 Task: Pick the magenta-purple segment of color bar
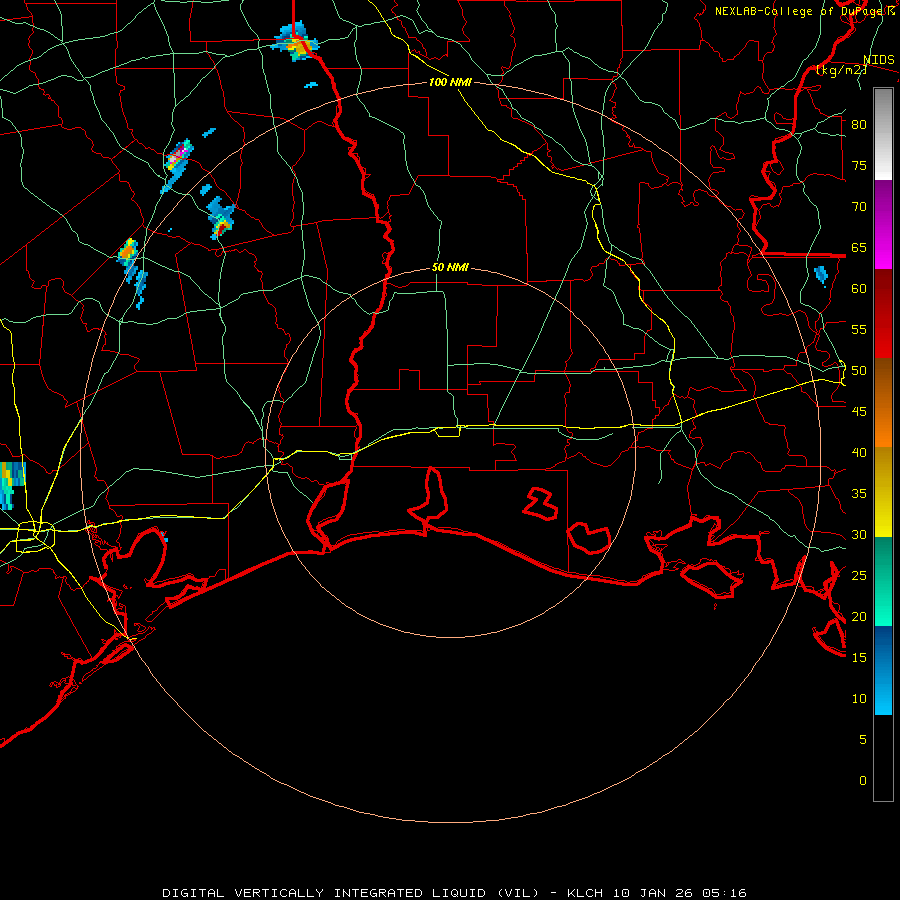tap(883, 225)
